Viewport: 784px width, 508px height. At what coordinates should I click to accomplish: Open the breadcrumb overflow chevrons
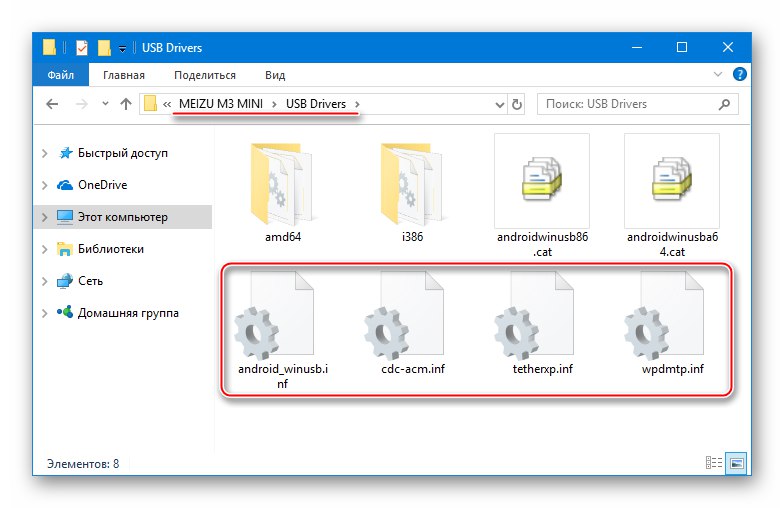coord(167,104)
